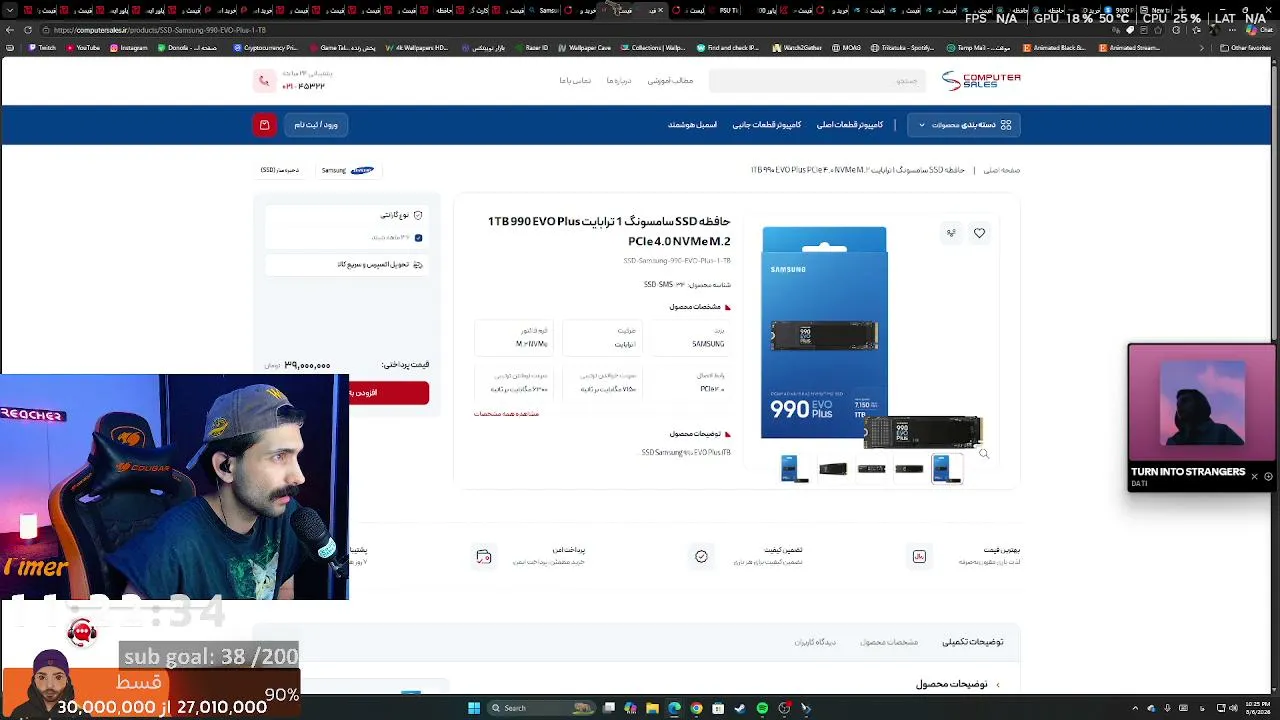Click the quality guarantee checkmark icon

(701, 556)
